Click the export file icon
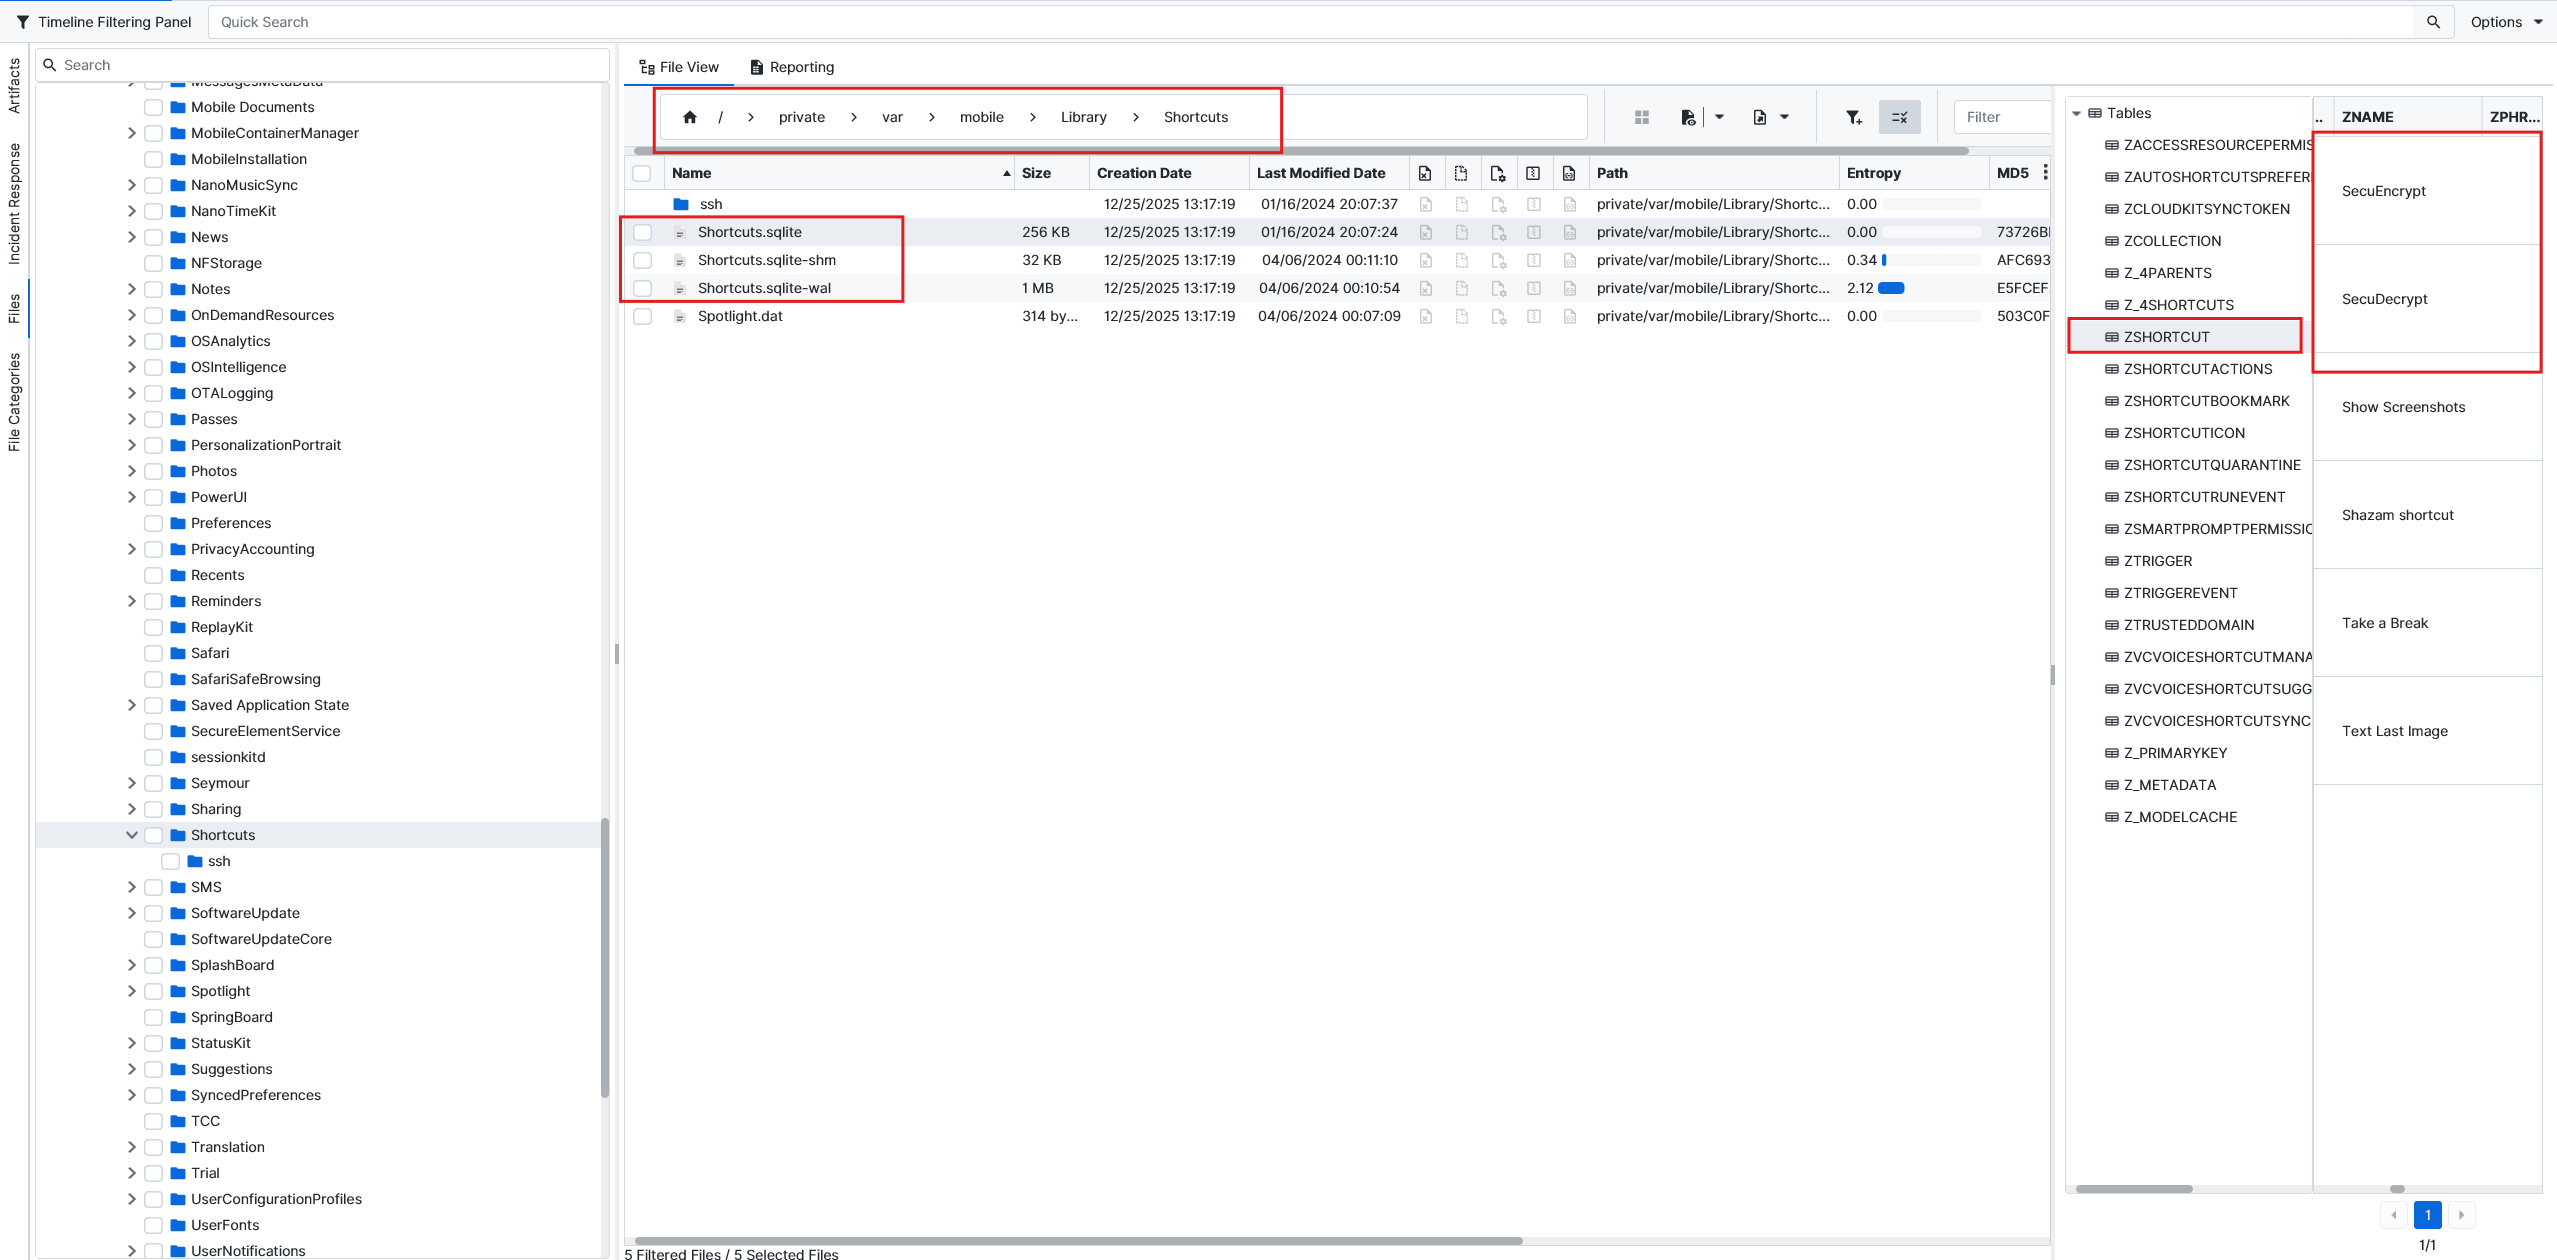 pyautogui.click(x=1760, y=117)
